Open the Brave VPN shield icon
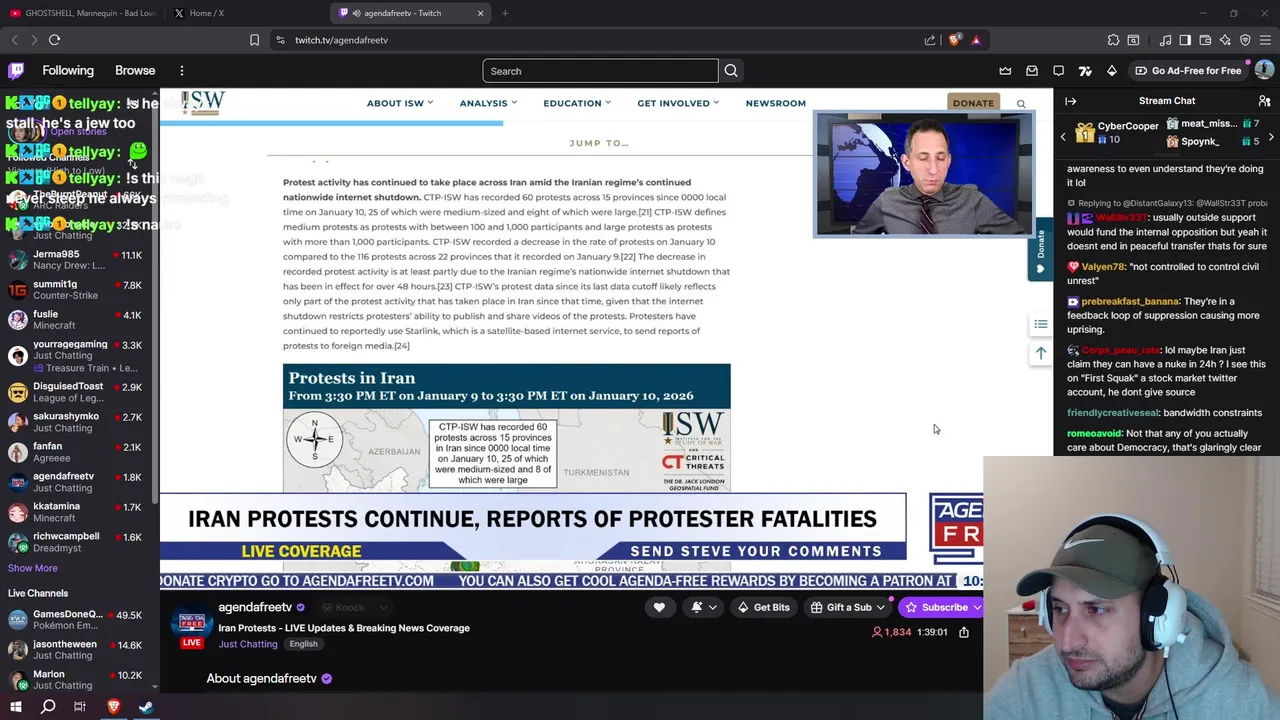 pos(1245,40)
